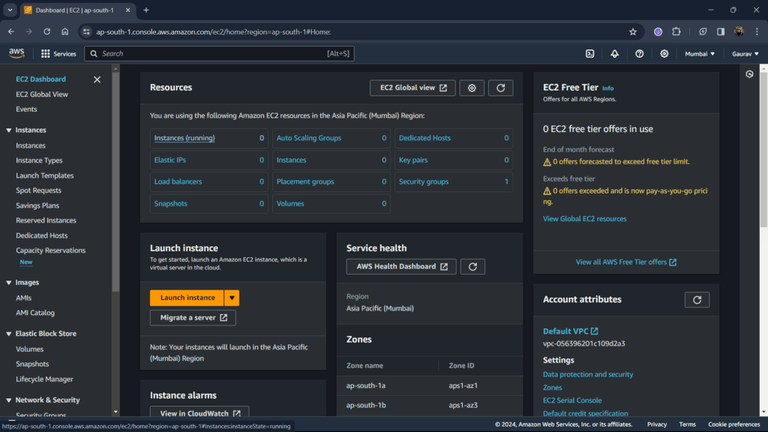Open the AWS Health Dashboard button
Image resolution: width=768 pixels, height=432 pixels.
tap(401, 266)
